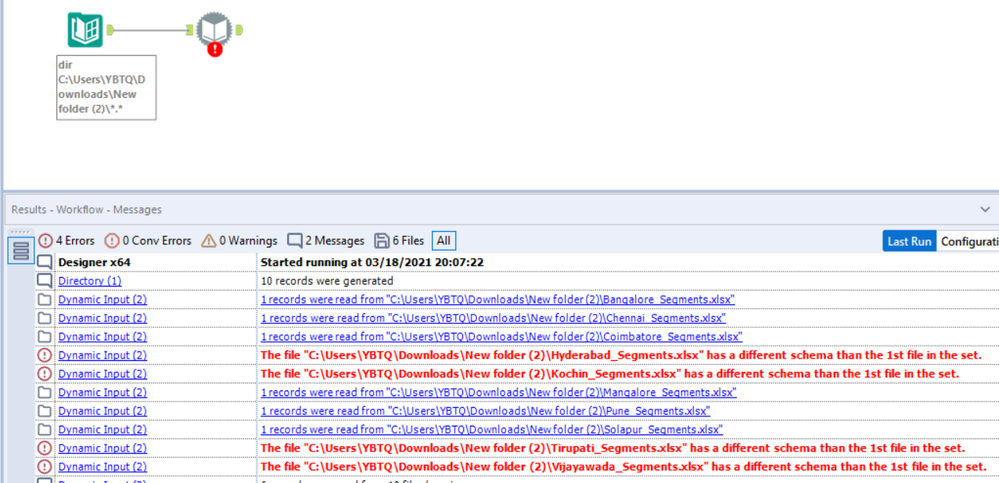Click the message icon on Directory (1) row
This screenshot has height=483, width=999.
coord(45,280)
